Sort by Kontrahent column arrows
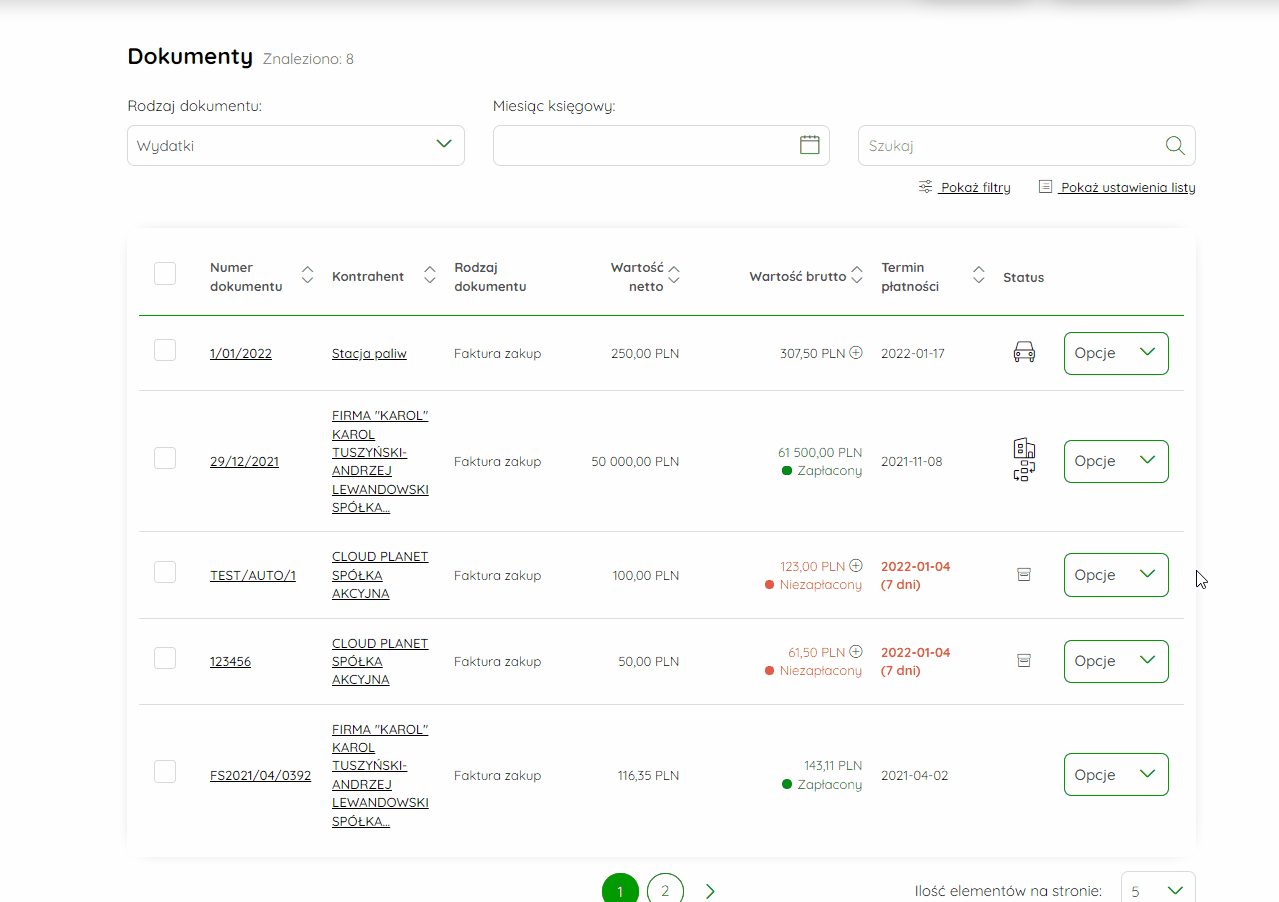 click(x=430, y=275)
